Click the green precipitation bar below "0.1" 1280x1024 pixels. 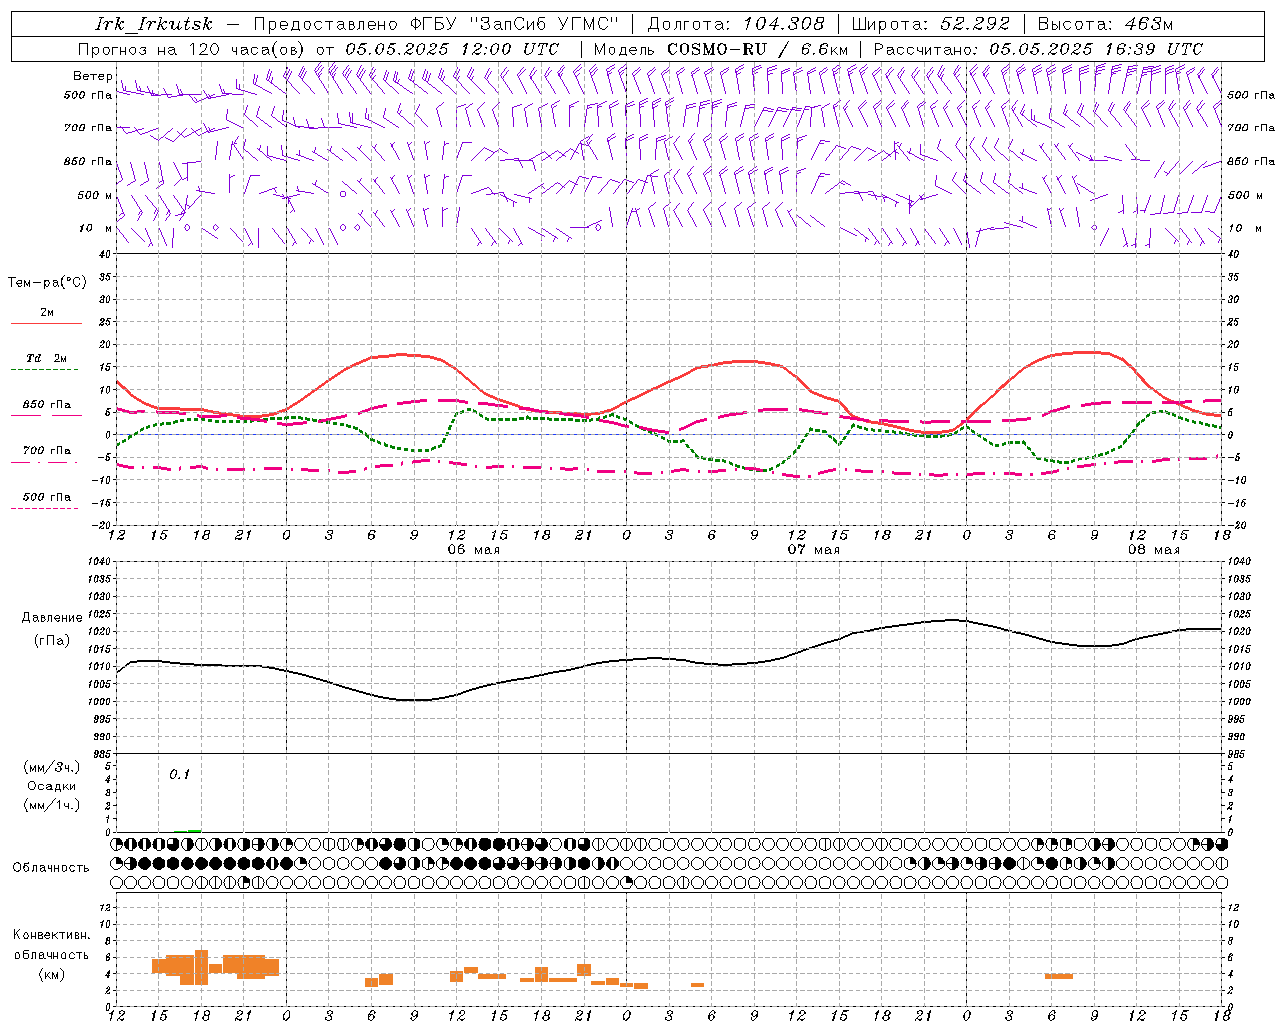click(194, 830)
